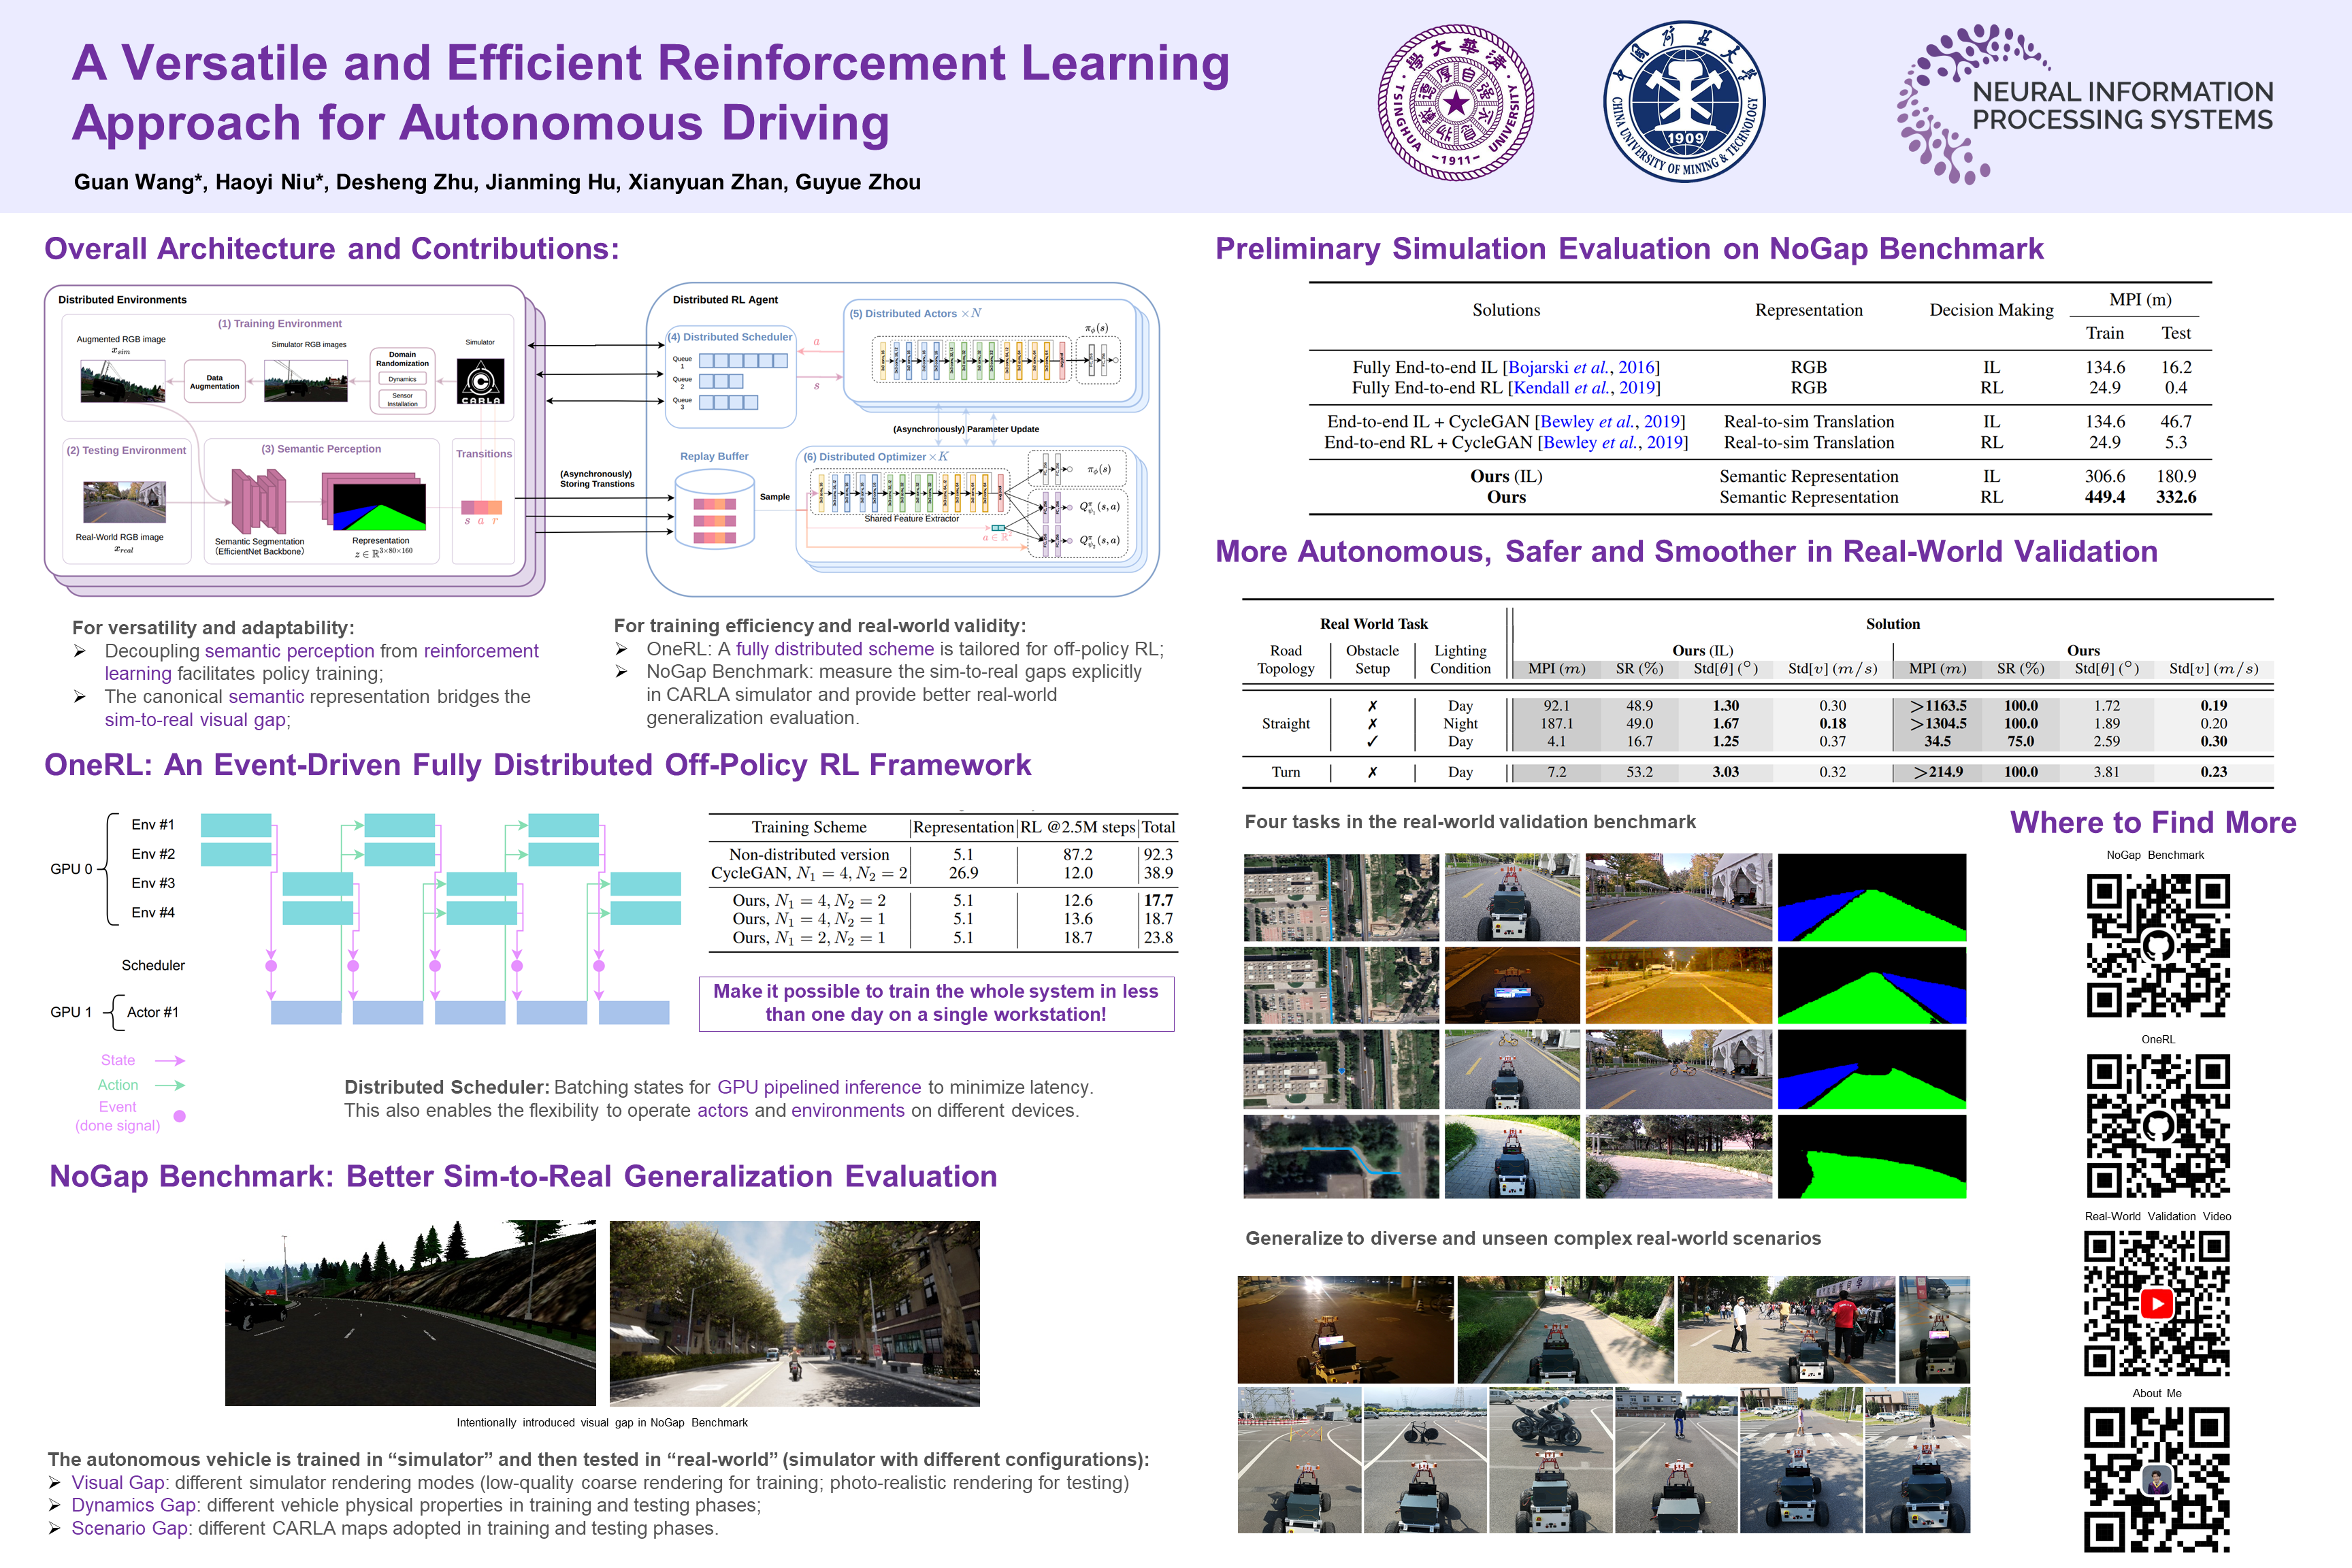Click the Kendall et al., 2019 citation

1585,388
